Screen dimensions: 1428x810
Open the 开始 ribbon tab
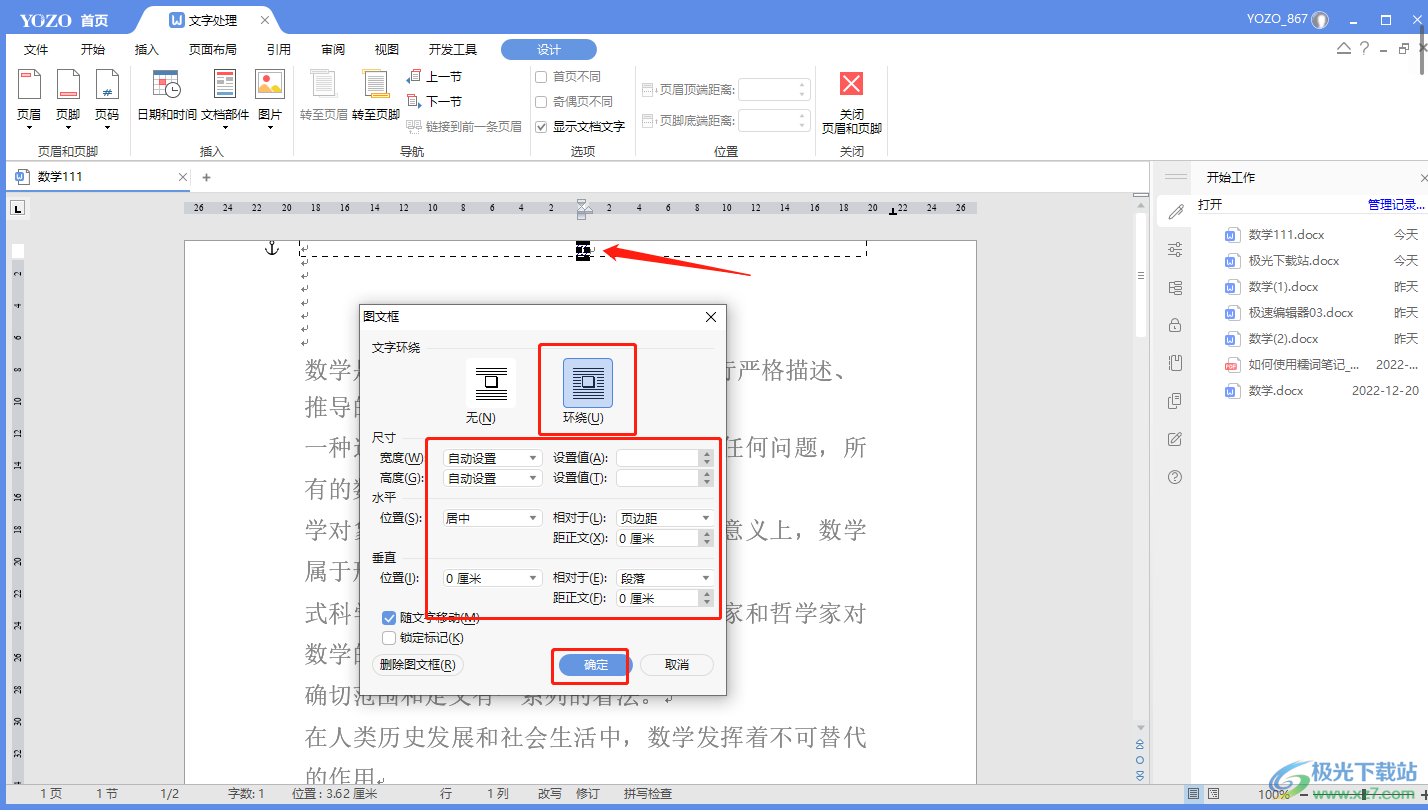click(x=93, y=49)
